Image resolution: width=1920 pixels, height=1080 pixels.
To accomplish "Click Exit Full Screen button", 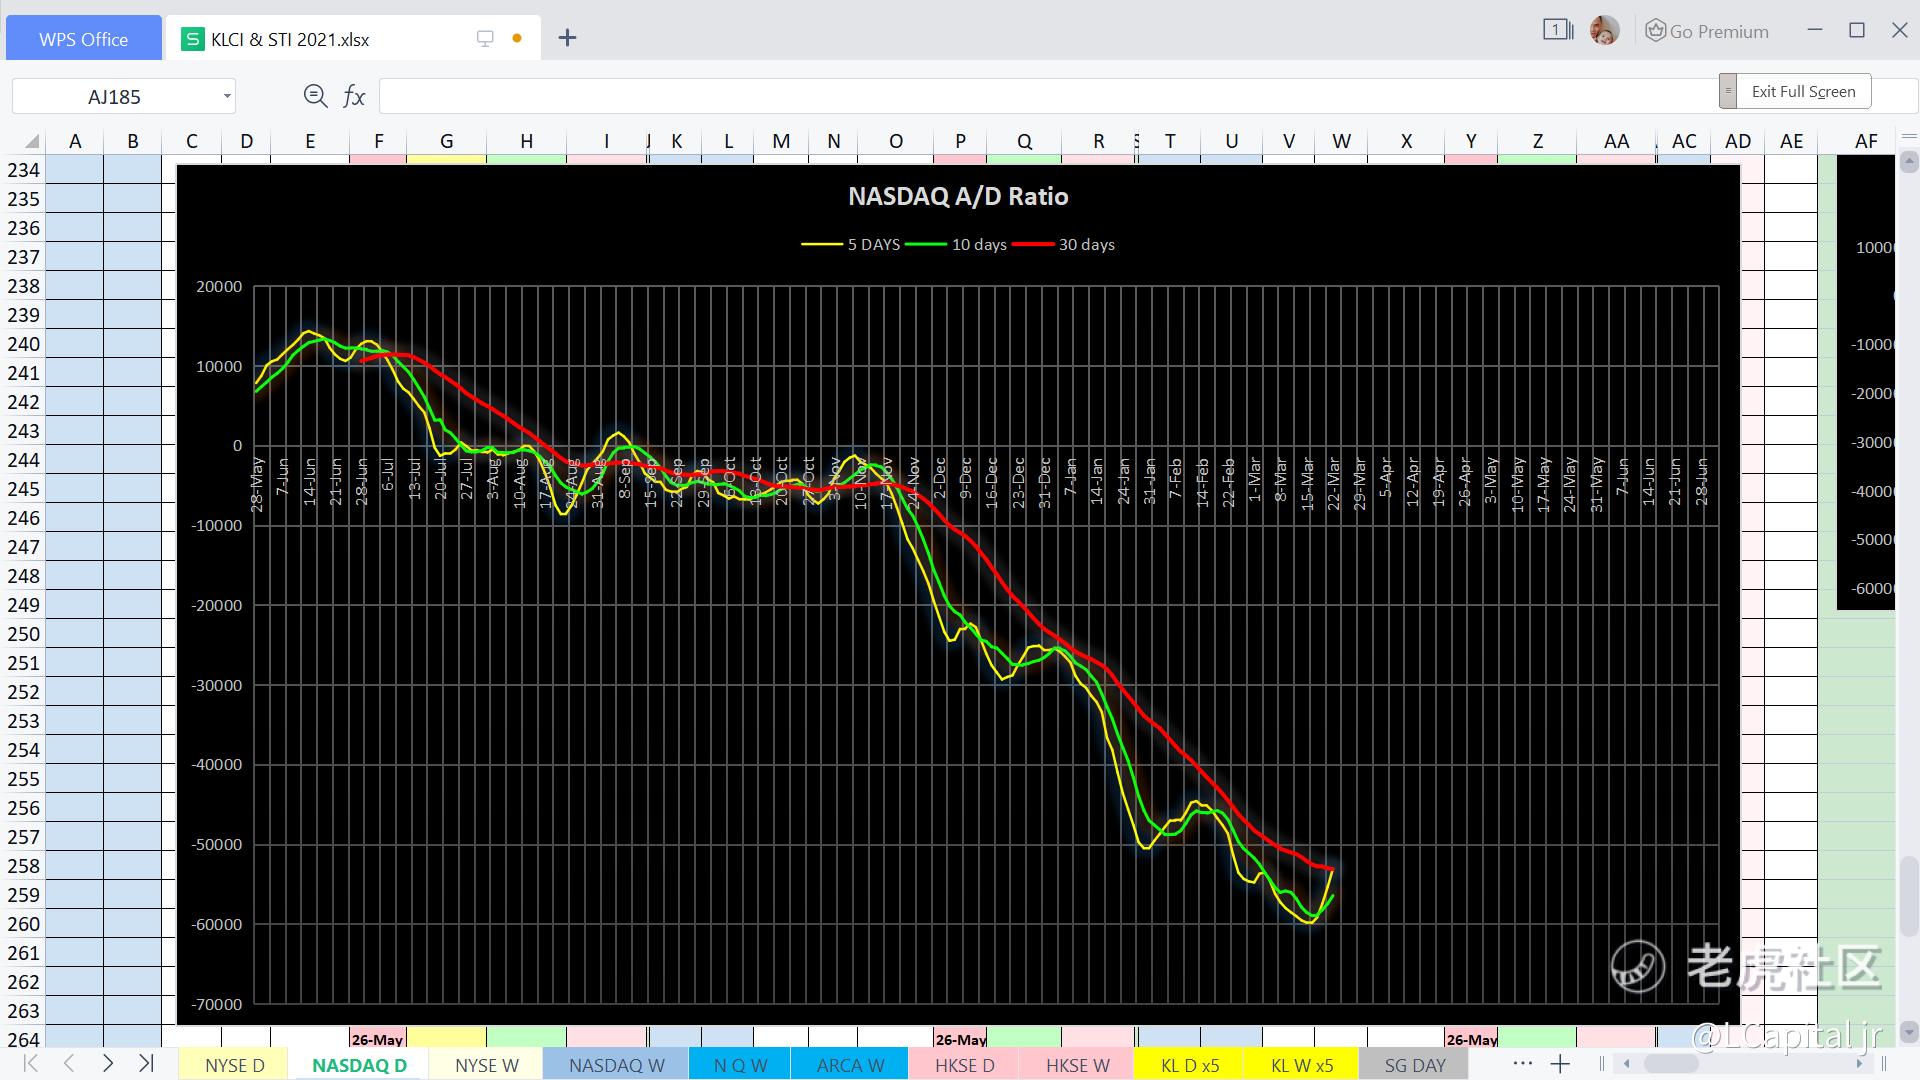I will tap(1803, 92).
